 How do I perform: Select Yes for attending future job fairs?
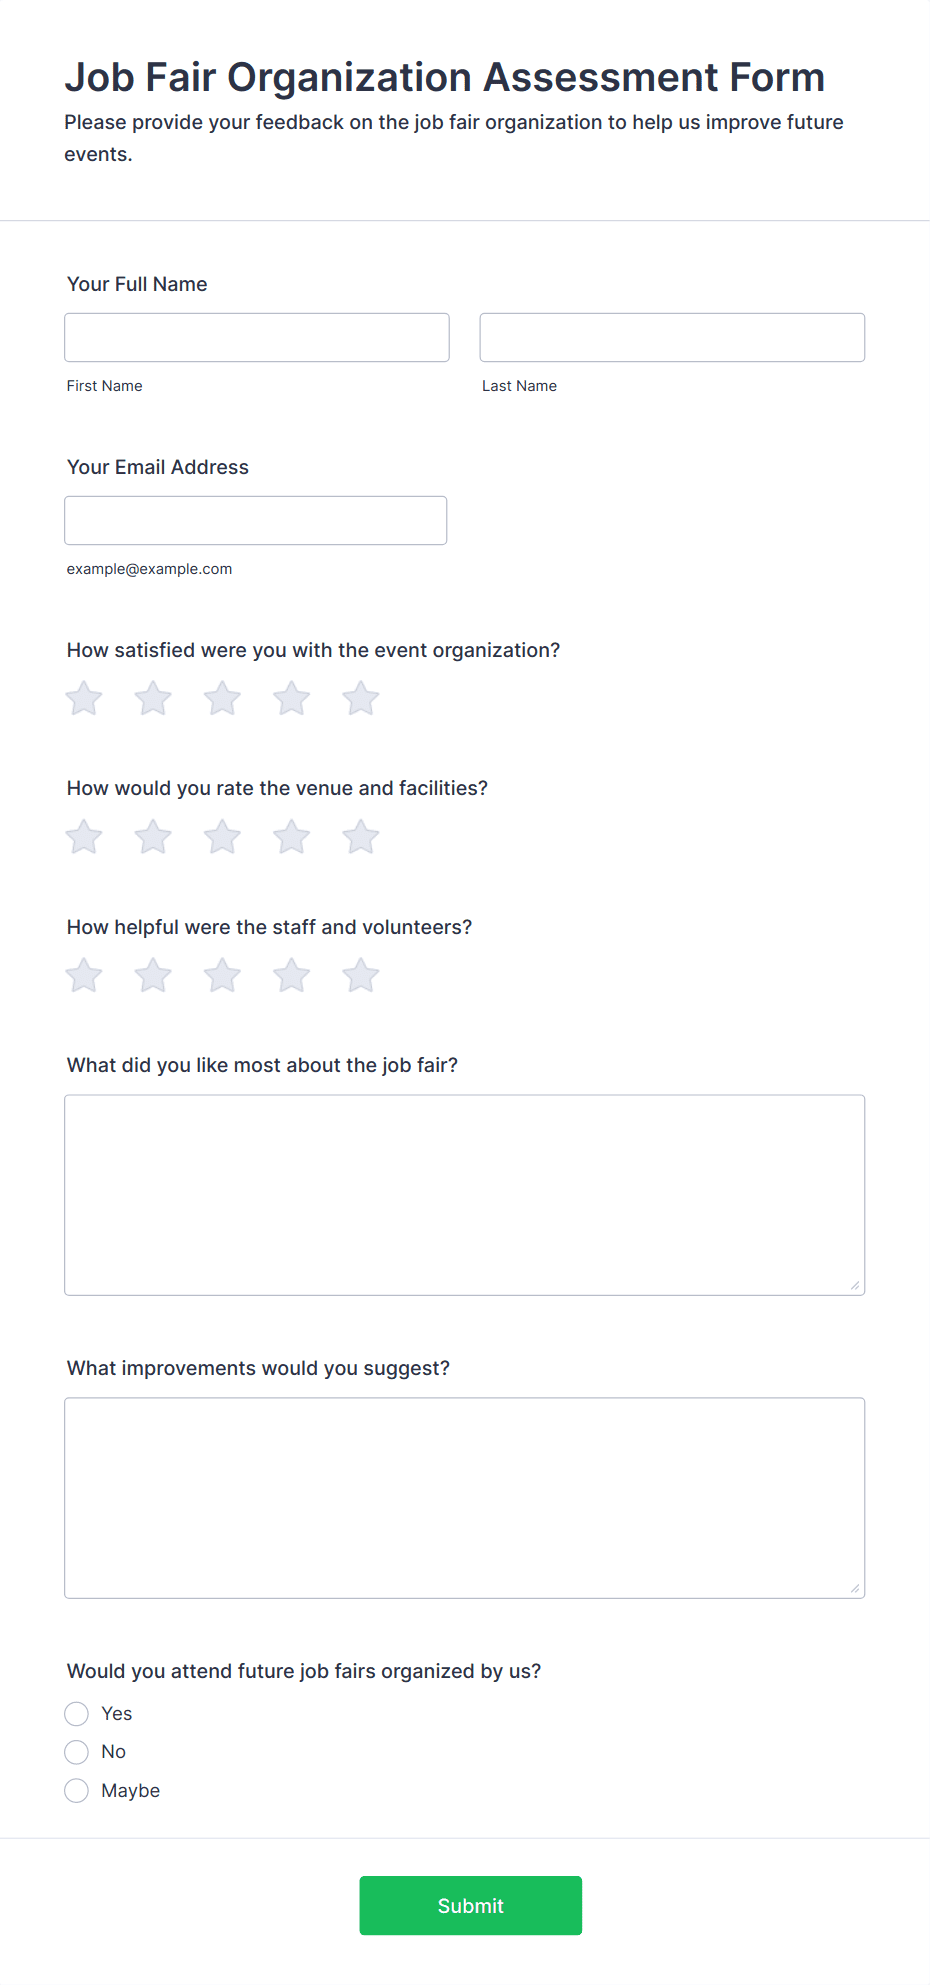(77, 1714)
